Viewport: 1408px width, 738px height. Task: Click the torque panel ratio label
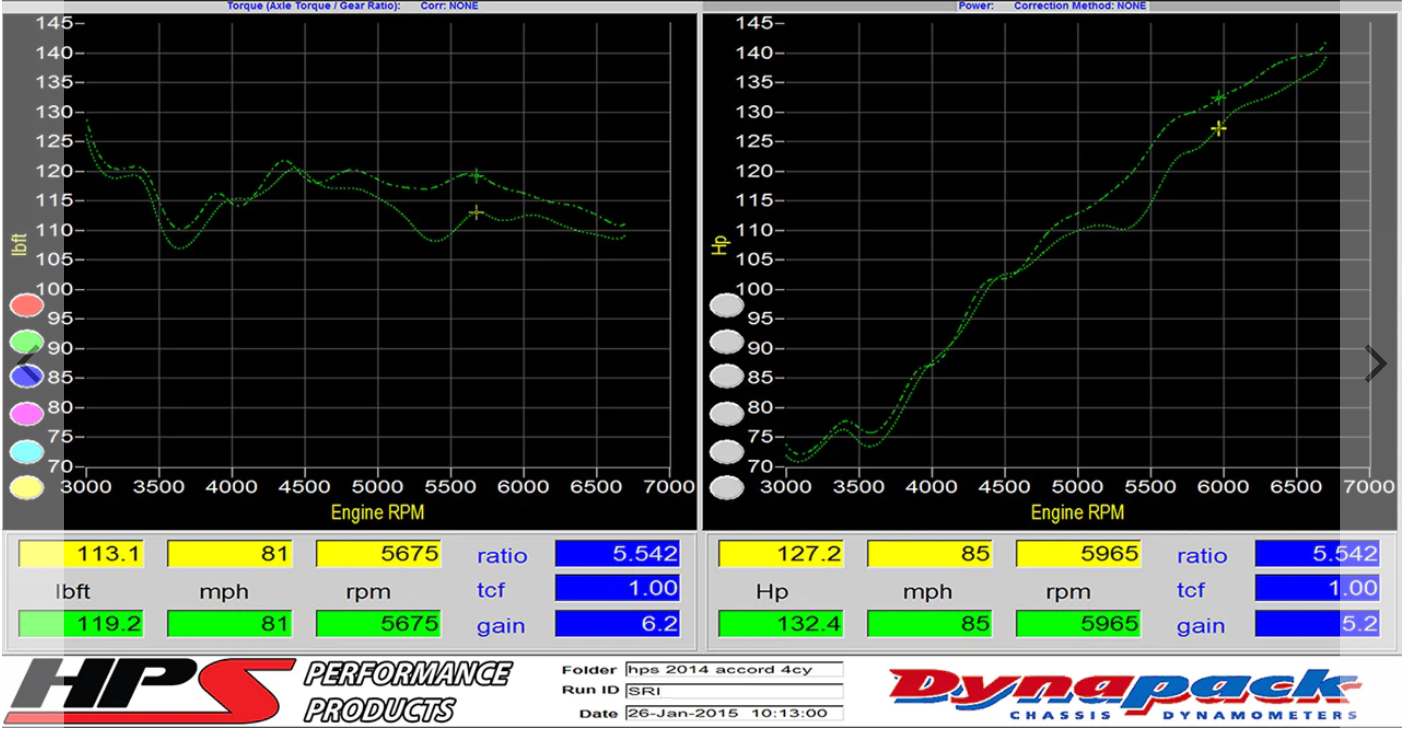pyautogui.click(x=502, y=556)
